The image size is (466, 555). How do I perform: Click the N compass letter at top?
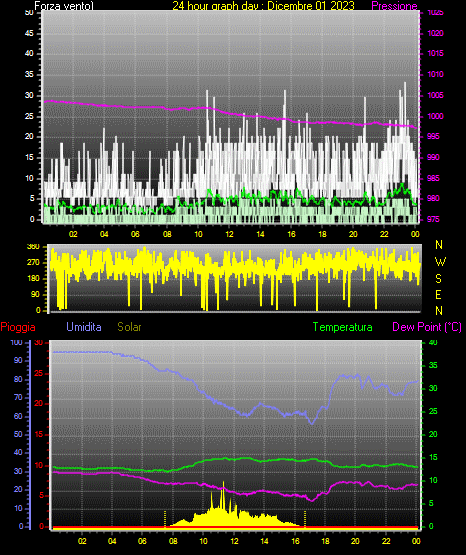pyautogui.click(x=439, y=245)
